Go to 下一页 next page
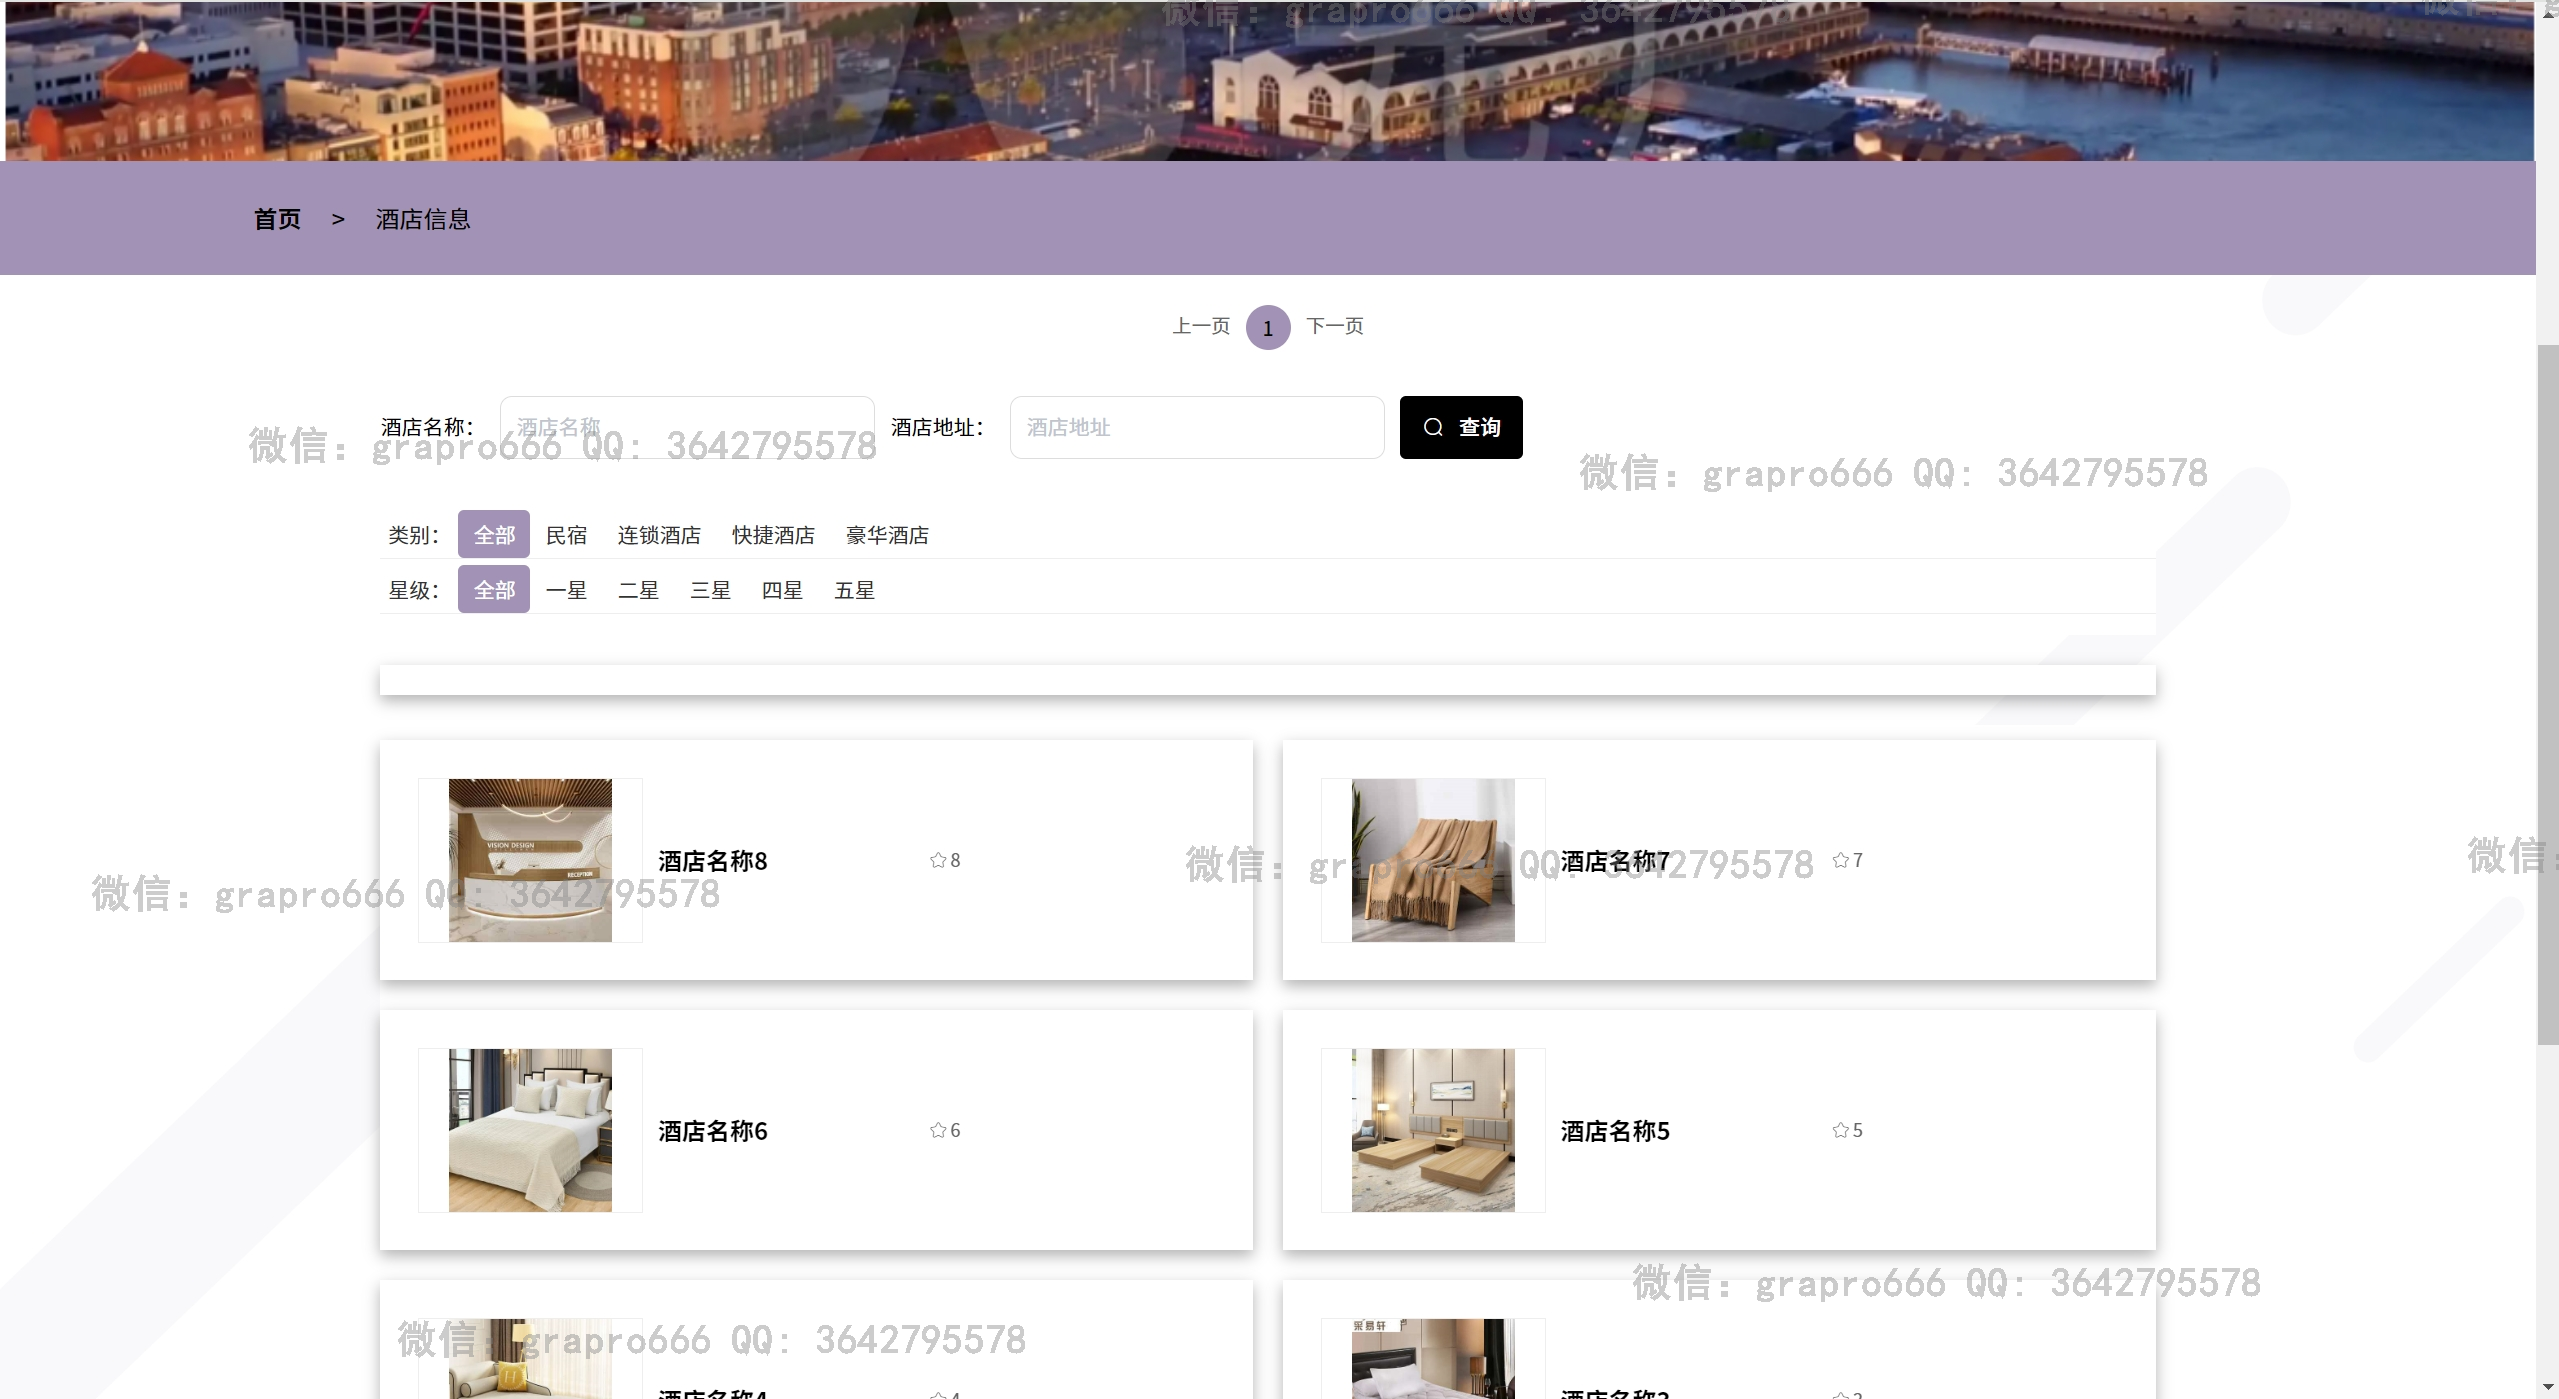Screen dimensions: 2559x1399 tap(1335, 326)
